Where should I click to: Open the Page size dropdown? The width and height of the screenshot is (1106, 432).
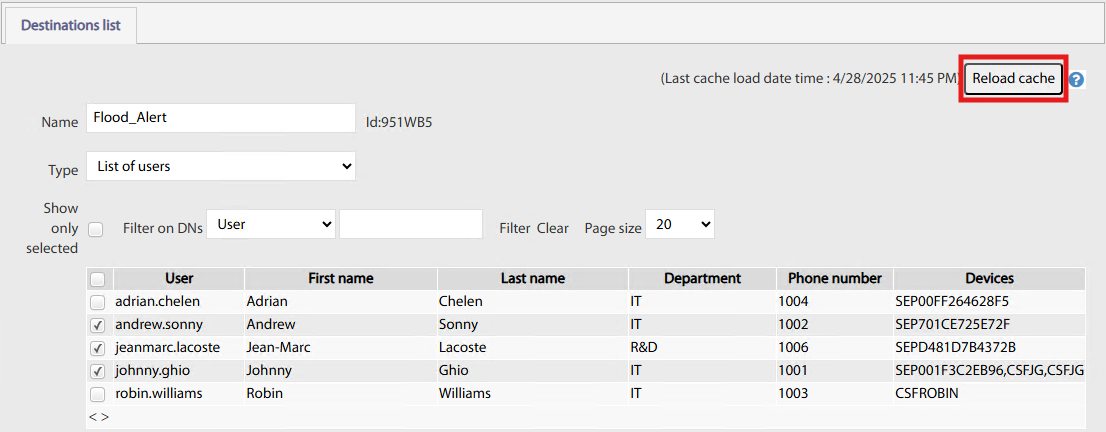[x=679, y=225]
